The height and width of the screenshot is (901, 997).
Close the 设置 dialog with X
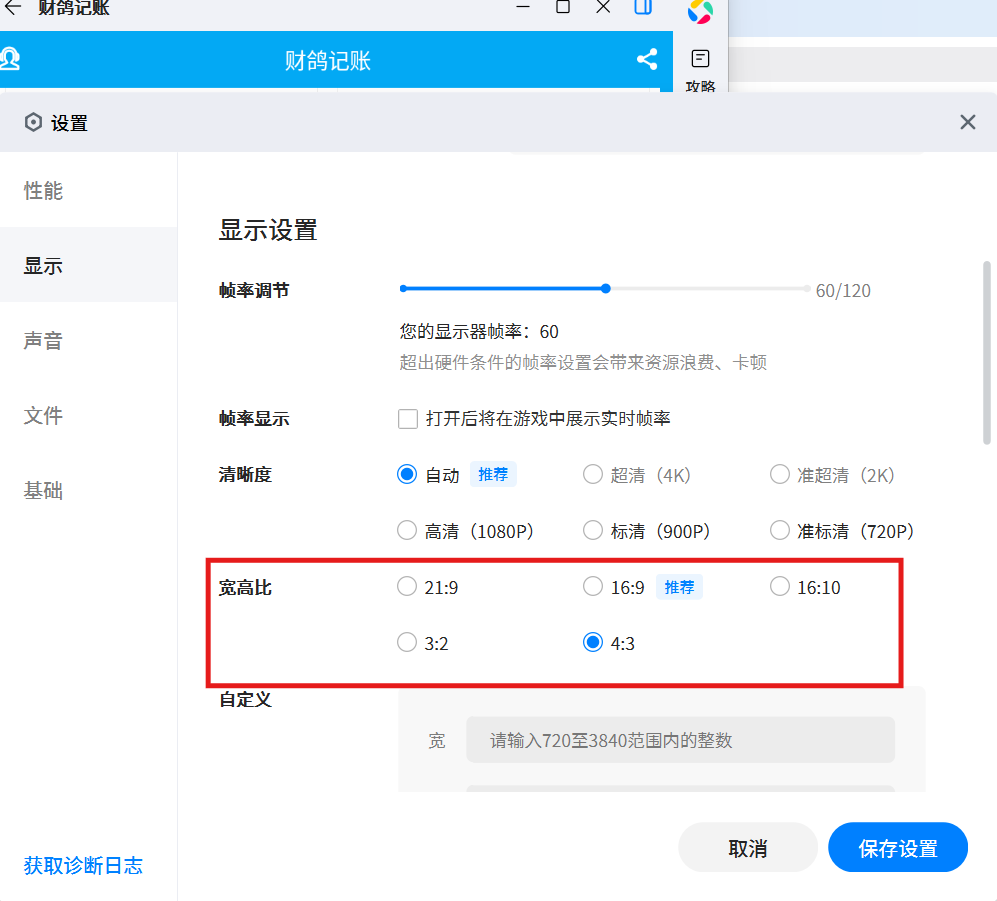point(967,122)
